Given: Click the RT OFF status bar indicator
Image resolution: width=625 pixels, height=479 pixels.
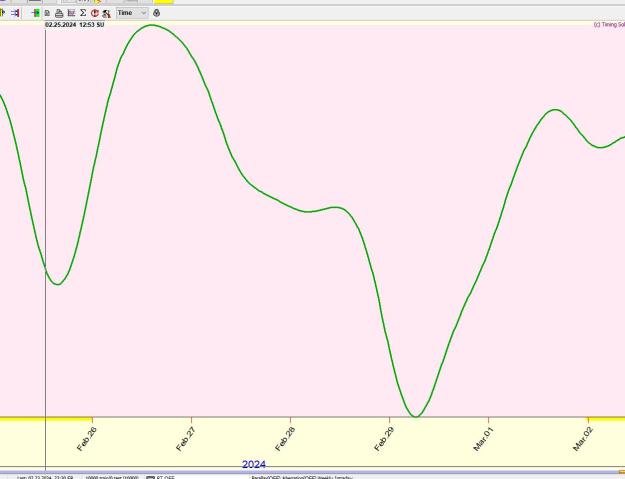Looking at the screenshot, I should click(161, 477).
